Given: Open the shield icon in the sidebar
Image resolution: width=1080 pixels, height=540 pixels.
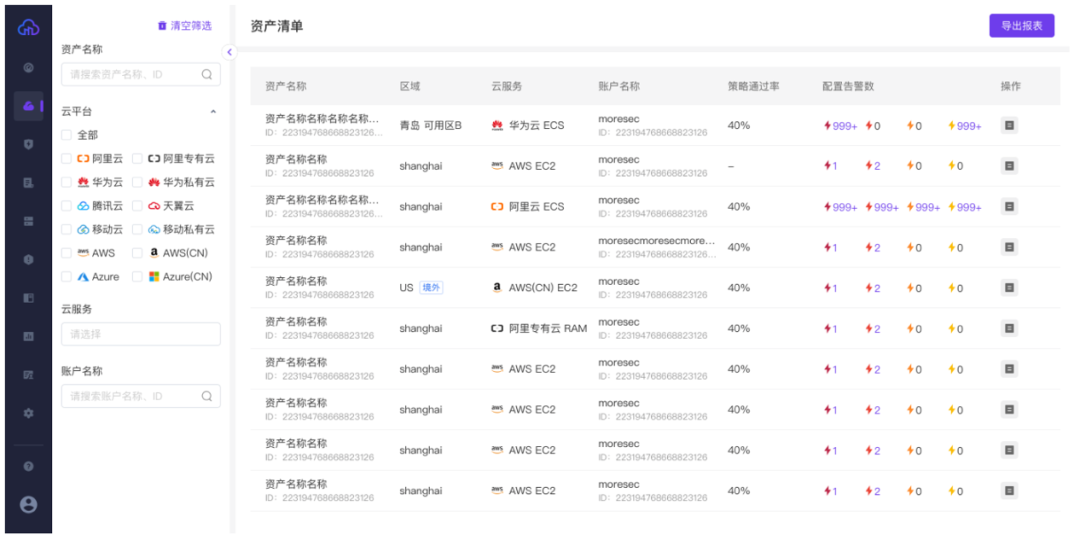Looking at the screenshot, I should tap(28, 144).
